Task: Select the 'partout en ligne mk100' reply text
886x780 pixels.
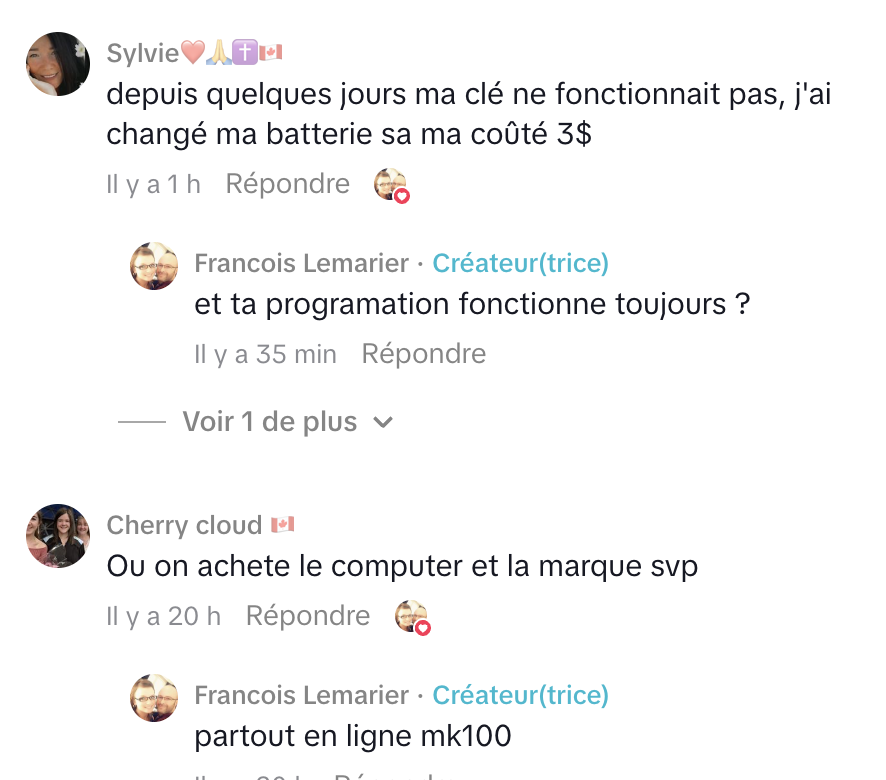Action: click(353, 737)
